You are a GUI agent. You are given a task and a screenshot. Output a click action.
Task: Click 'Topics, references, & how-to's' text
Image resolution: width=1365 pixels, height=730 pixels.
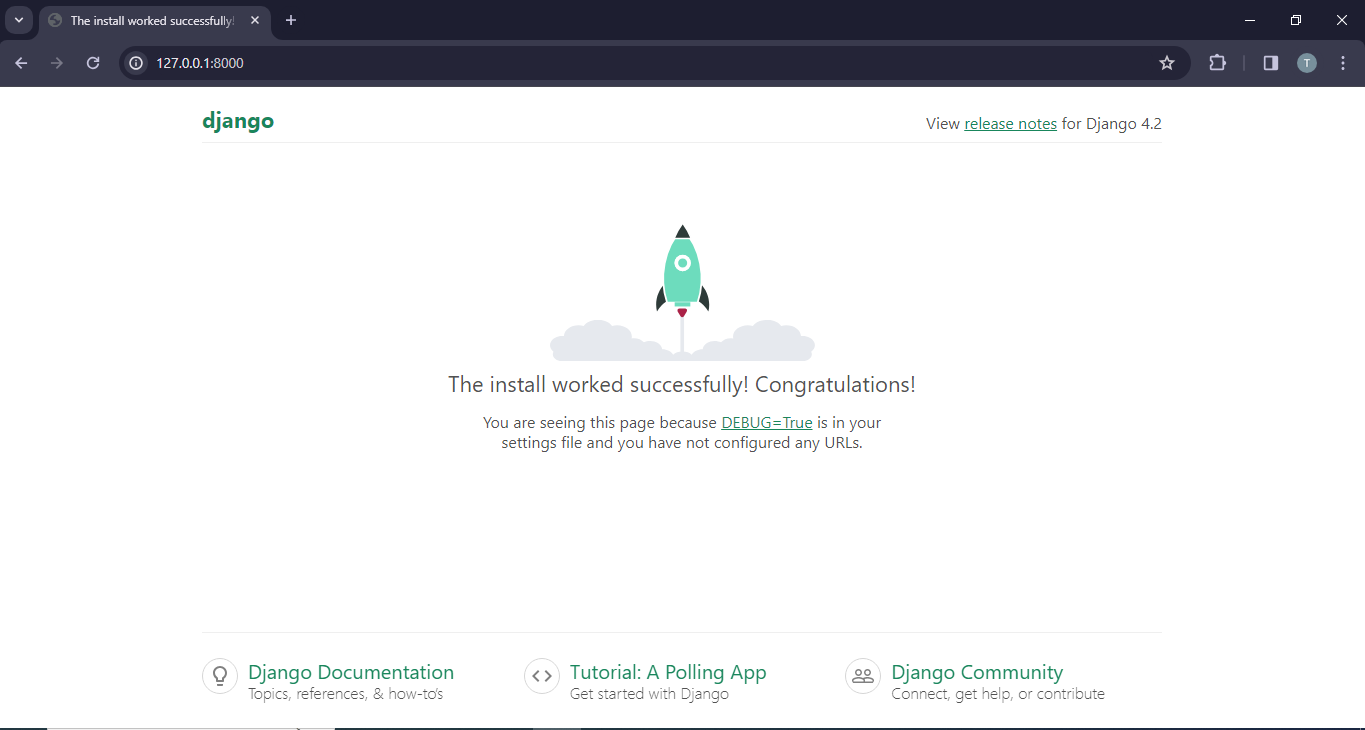(x=345, y=694)
